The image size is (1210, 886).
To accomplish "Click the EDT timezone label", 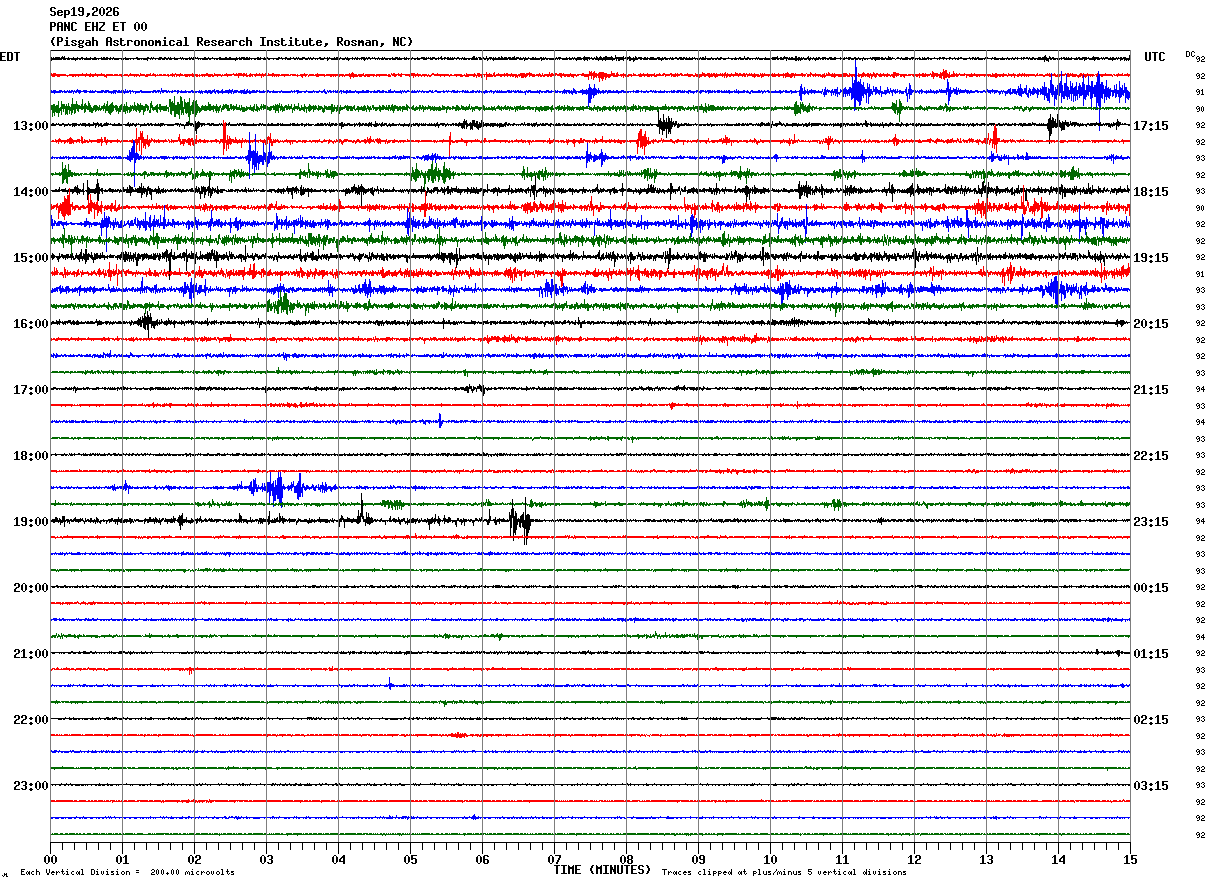I will [x=10, y=57].
